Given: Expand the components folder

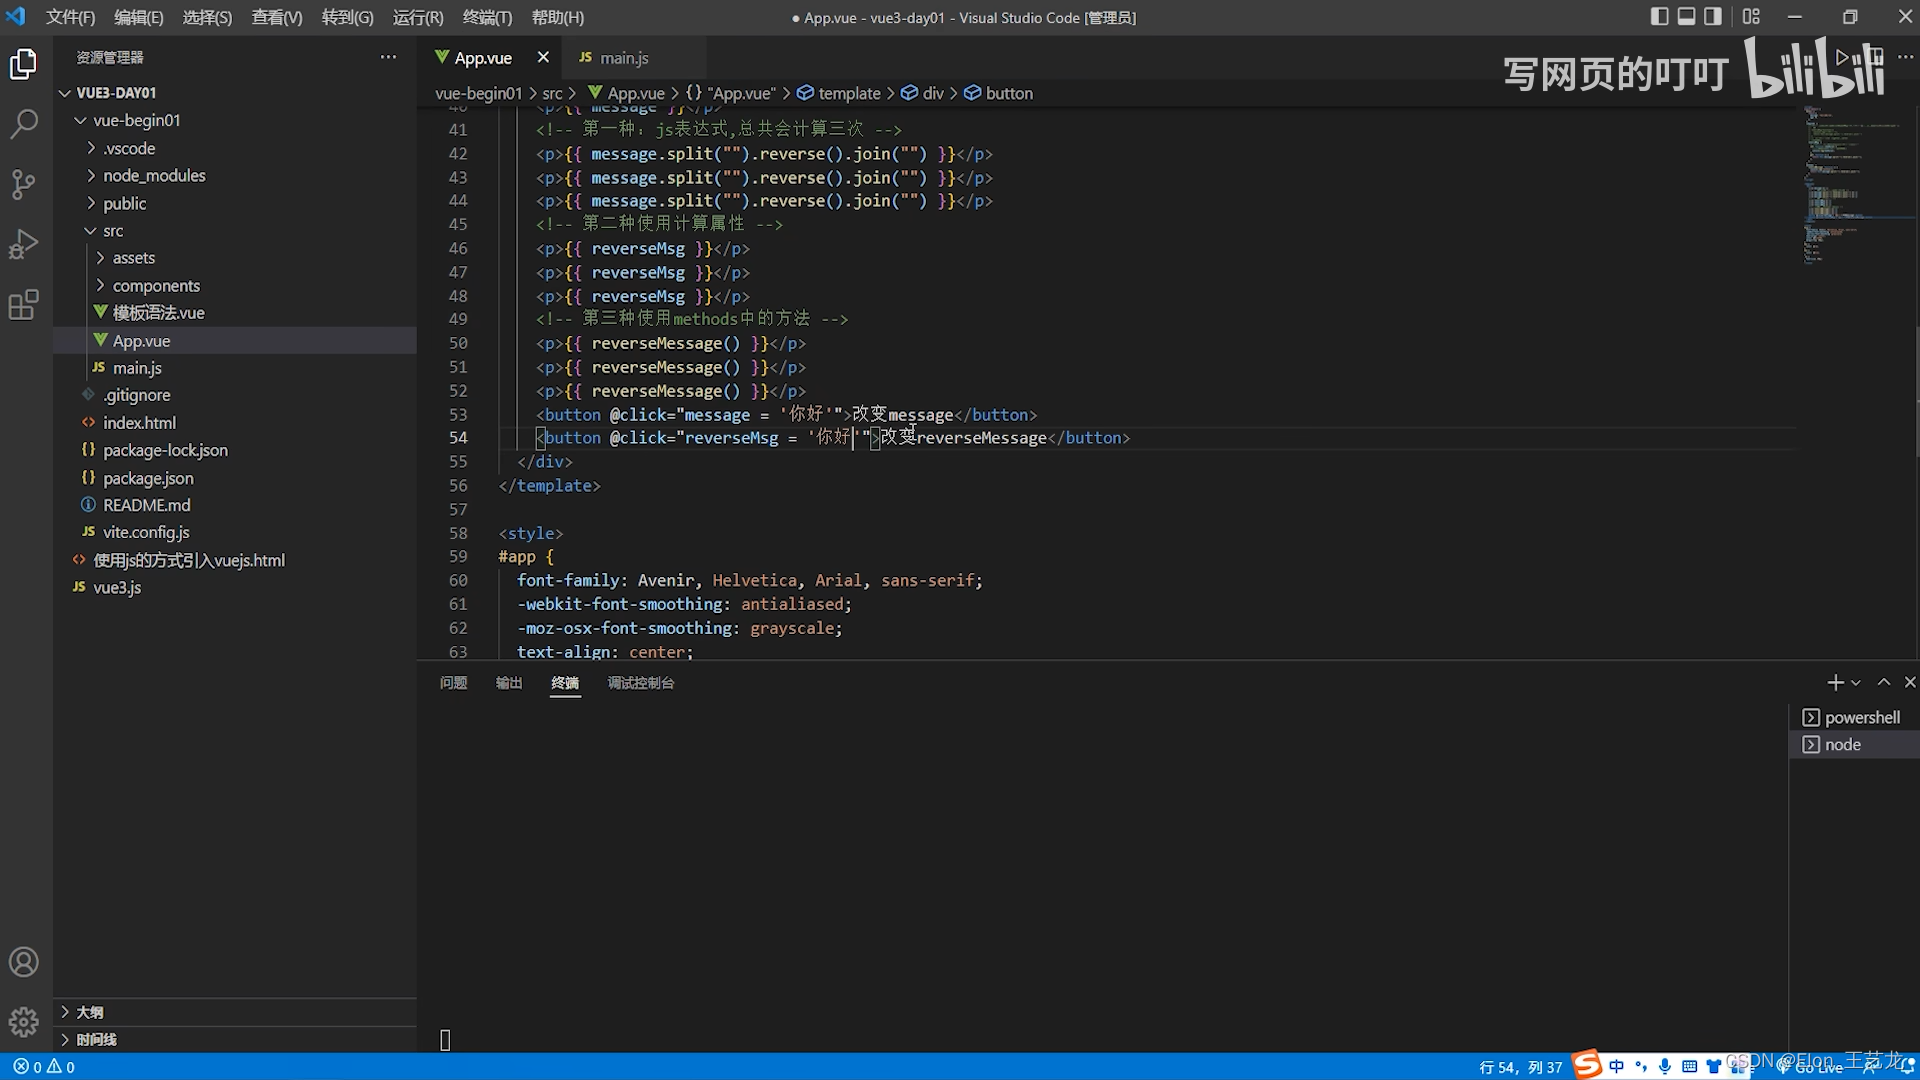Looking at the screenshot, I should [x=235, y=285].
